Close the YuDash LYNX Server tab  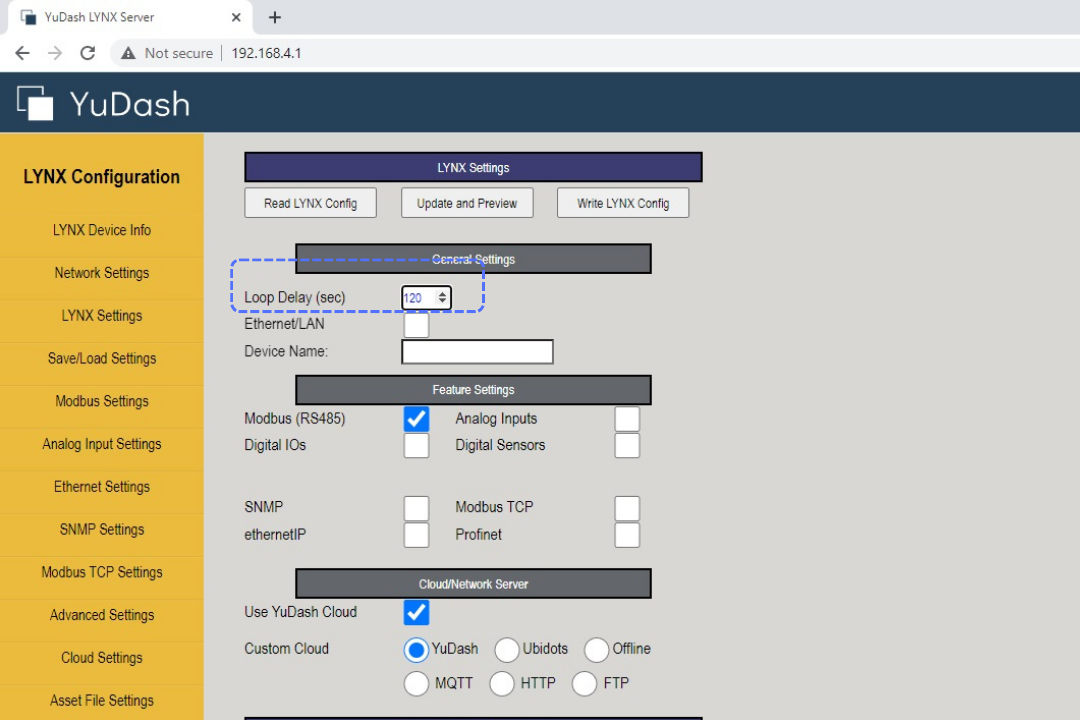(x=236, y=18)
